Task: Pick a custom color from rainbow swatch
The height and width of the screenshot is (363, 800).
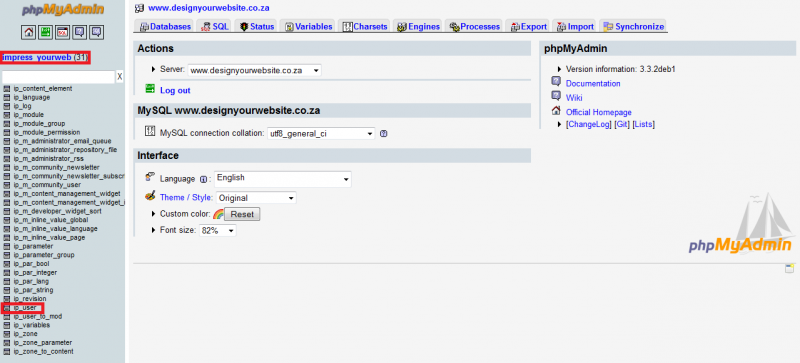Action: click(x=218, y=214)
